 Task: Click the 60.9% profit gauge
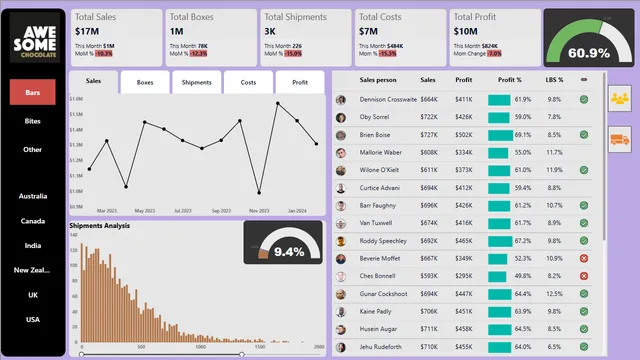tap(589, 38)
